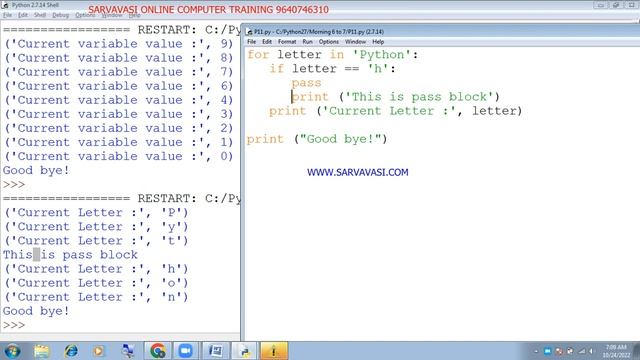Open the taskbar clock and date
The image size is (640, 360).
(x=616, y=351)
